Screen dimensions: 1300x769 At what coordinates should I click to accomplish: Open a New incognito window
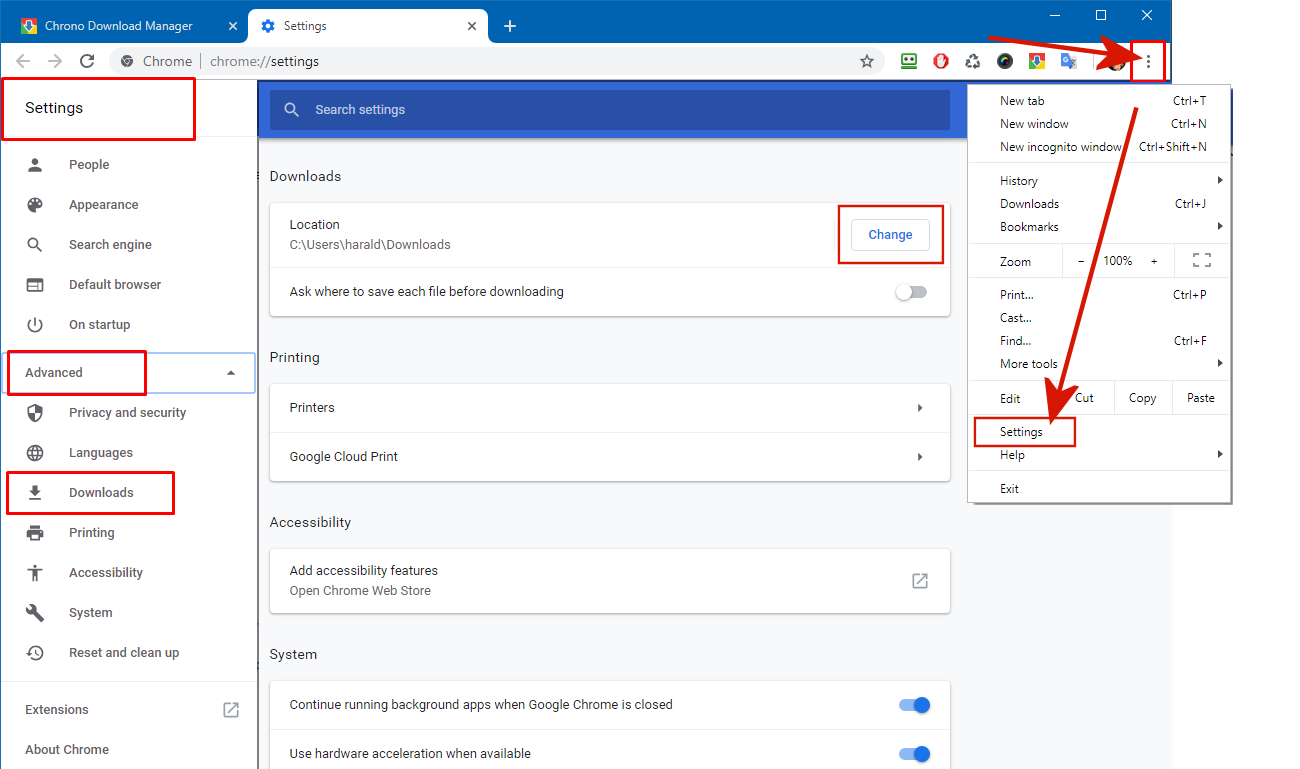[x=1099, y=147]
